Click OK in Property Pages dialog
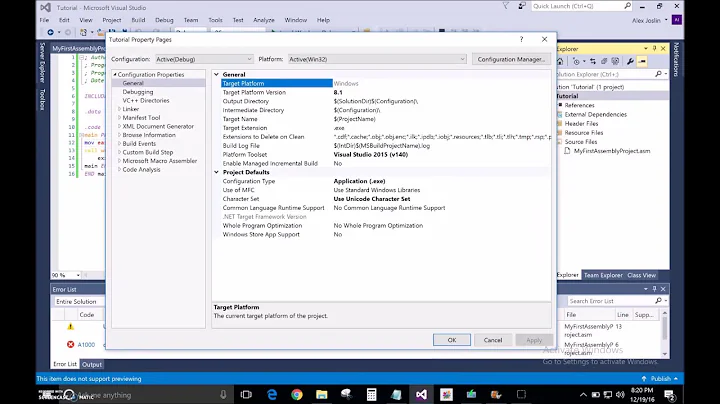 (452, 340)
